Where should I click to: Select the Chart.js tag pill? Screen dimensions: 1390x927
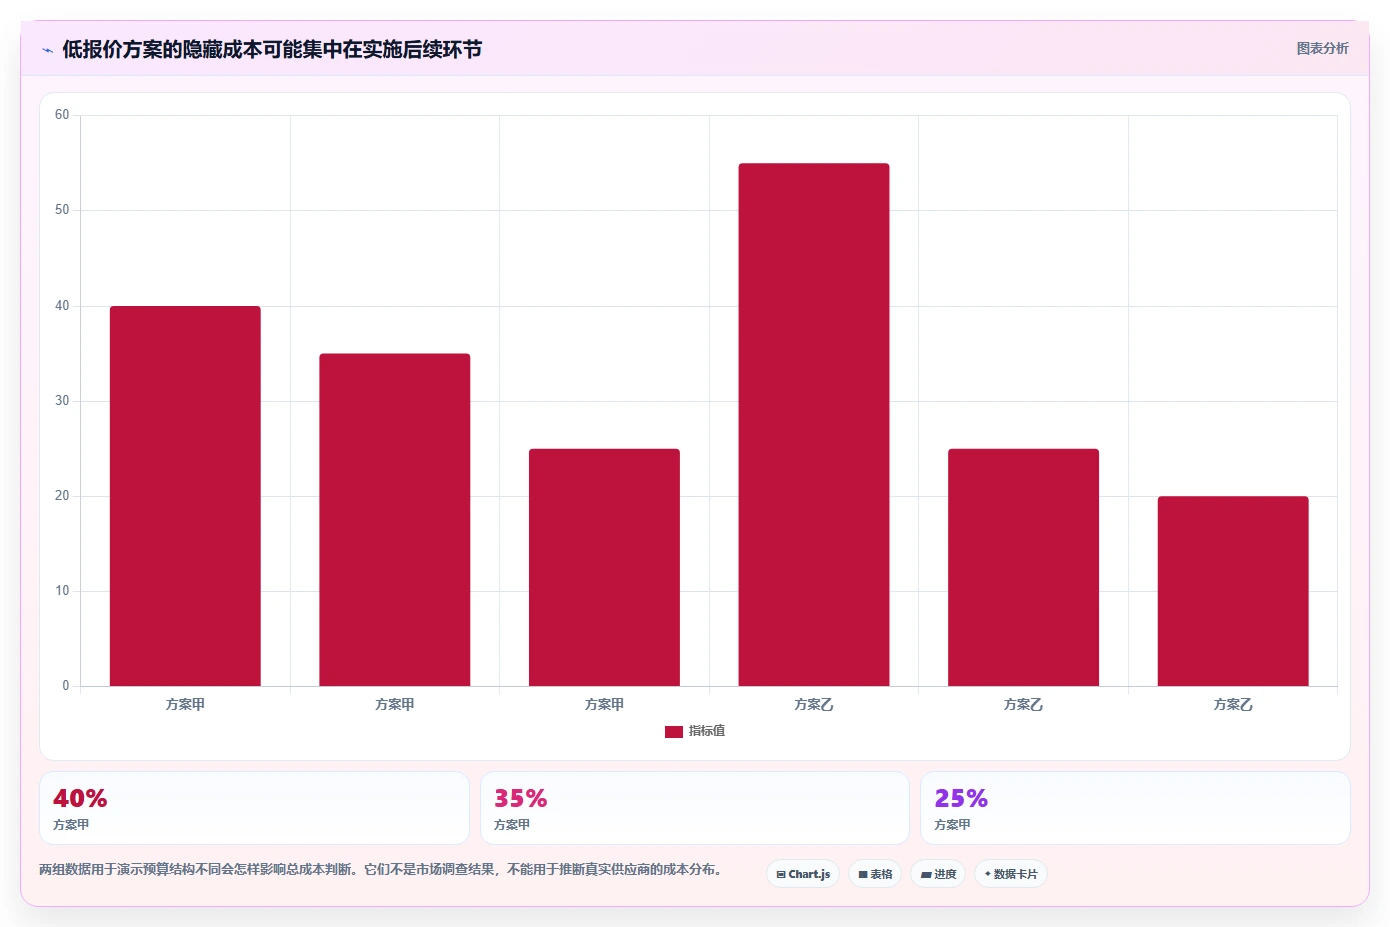(803, 874)
